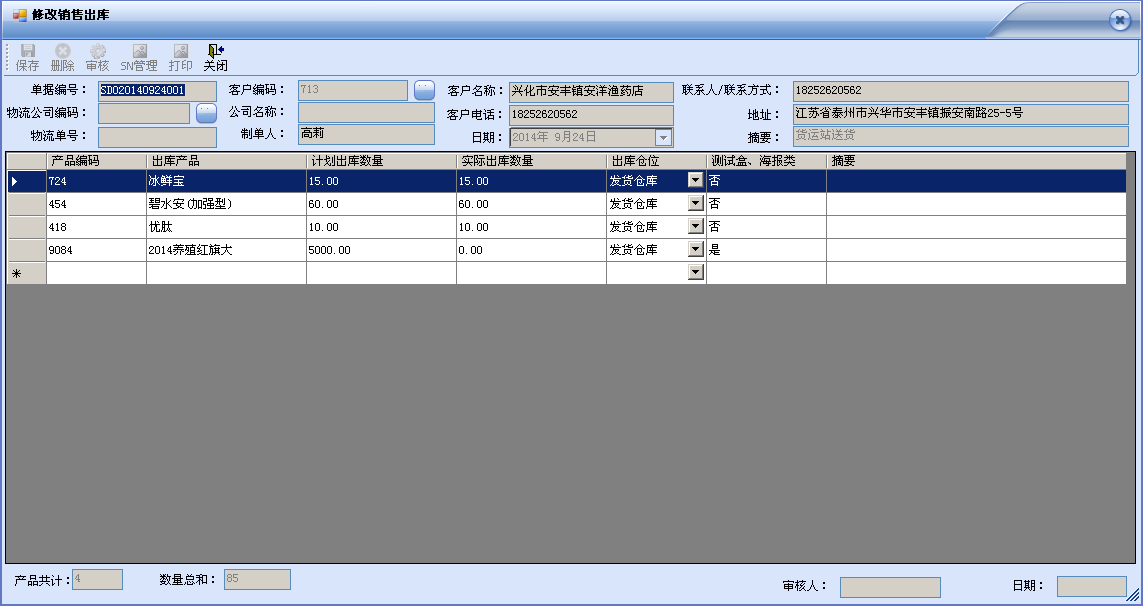Screen dimensions: 1143x606
Task: Select the row for product 优肽
Action: tap(26, 227)
